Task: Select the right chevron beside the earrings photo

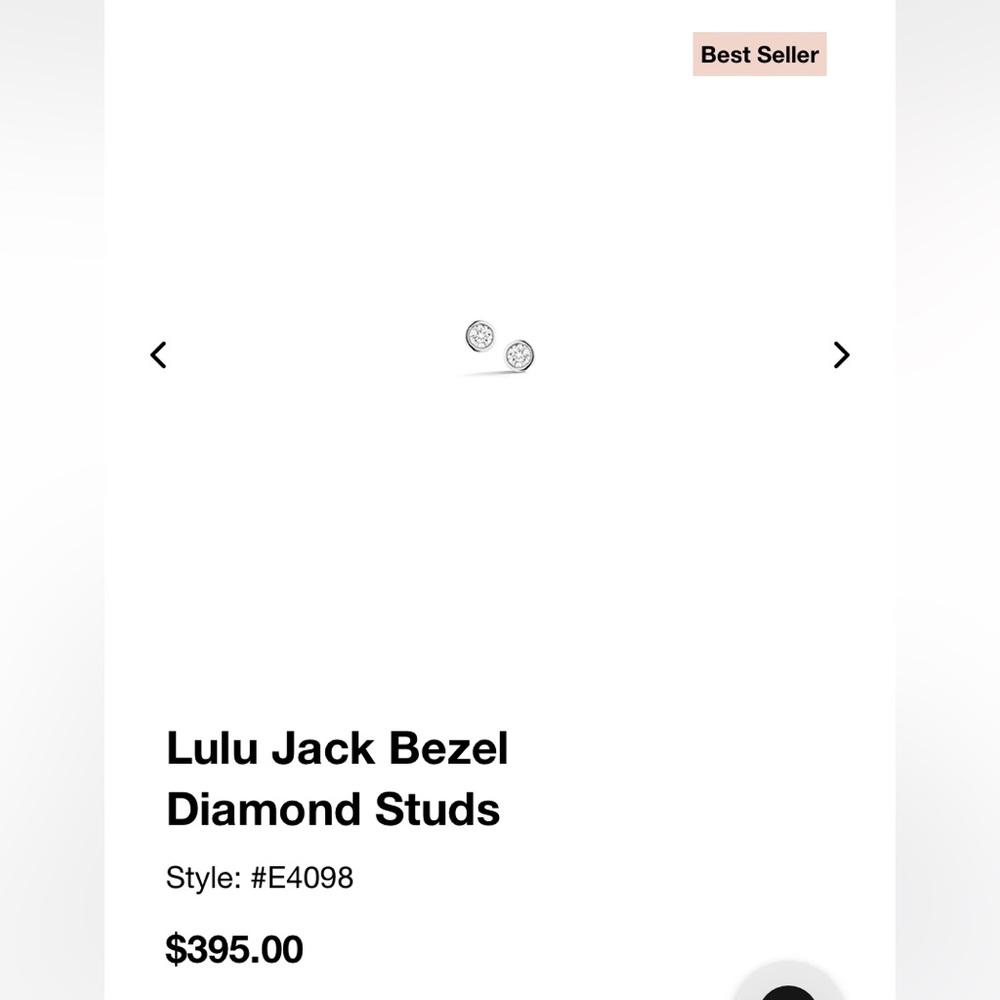Action: [840, 355]
